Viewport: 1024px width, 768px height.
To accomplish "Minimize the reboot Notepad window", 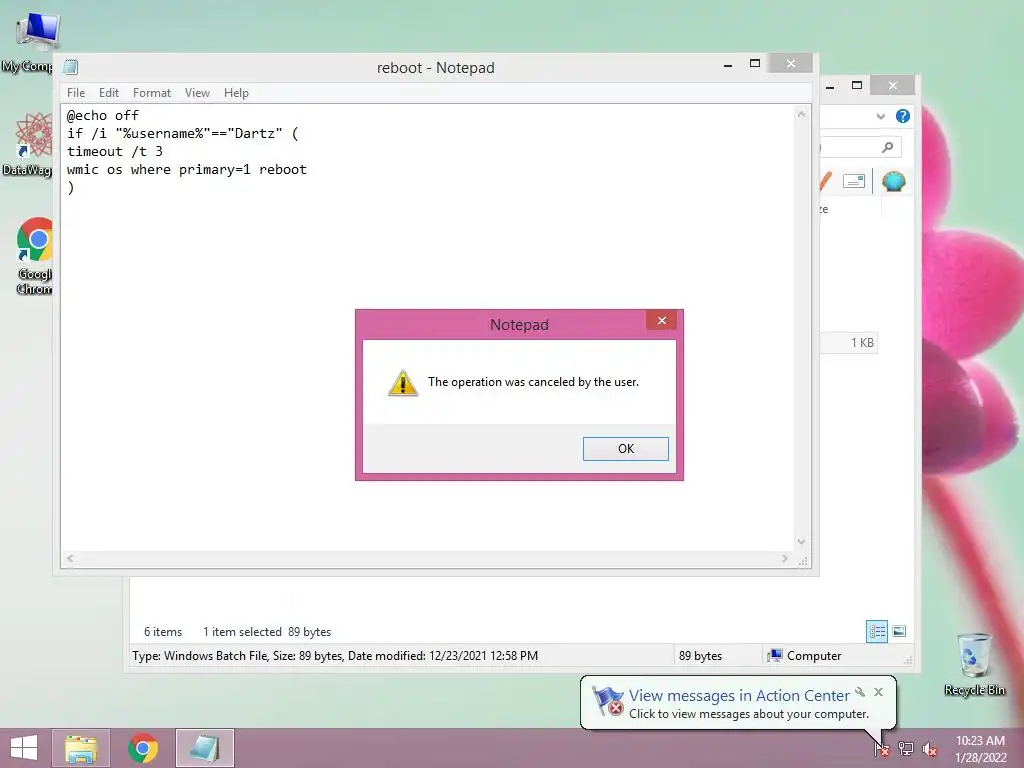I will click(x=728, y=65).
